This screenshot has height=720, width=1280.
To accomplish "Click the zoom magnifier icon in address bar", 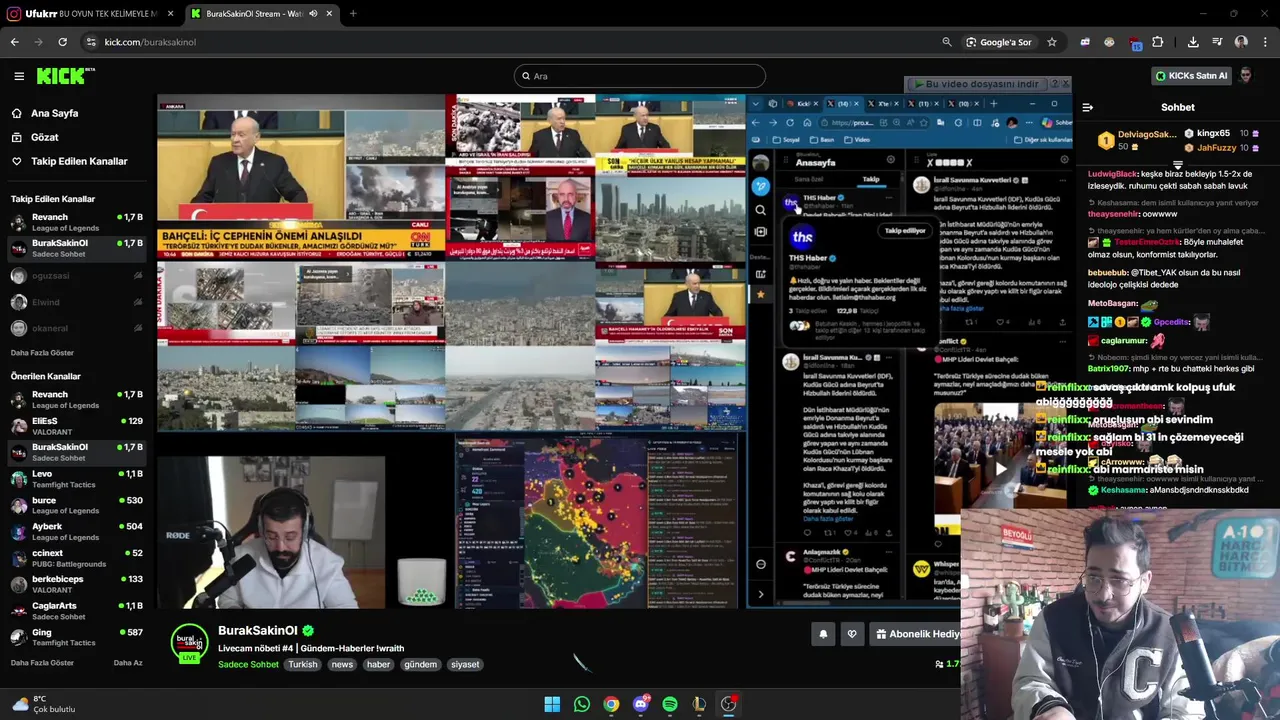I will tap(947, 42).
